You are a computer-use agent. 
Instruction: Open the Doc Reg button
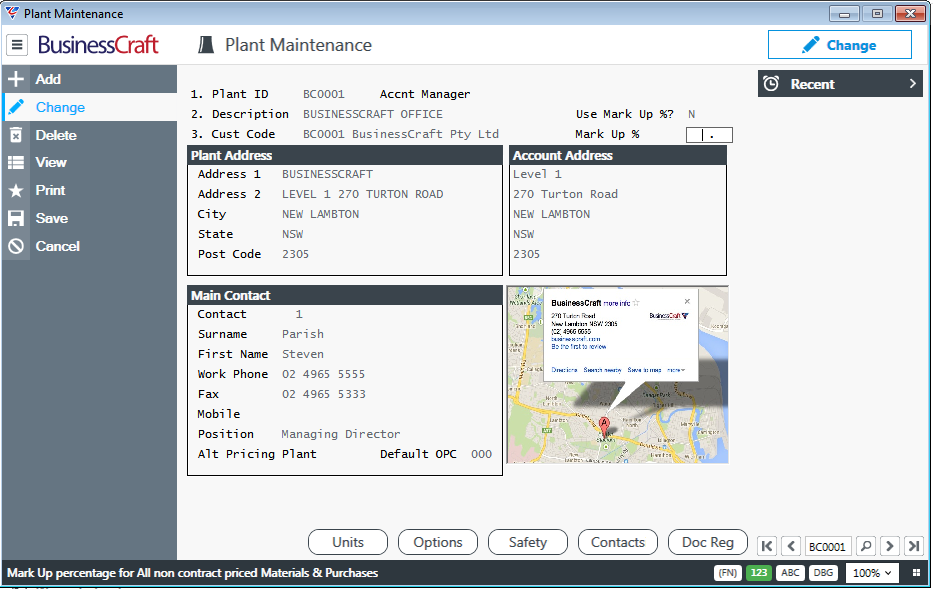tap(707, 542)
